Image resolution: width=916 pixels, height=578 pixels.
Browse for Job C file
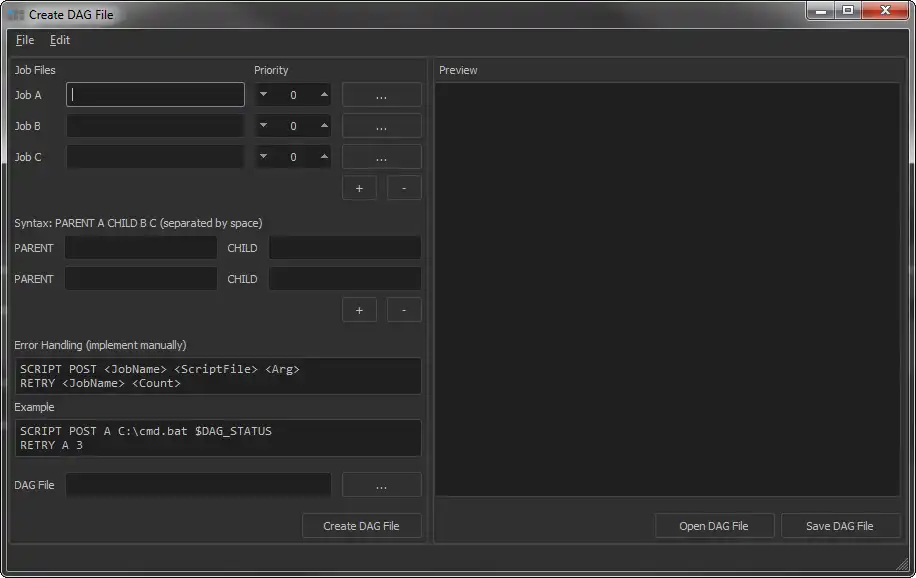[381, 157]
